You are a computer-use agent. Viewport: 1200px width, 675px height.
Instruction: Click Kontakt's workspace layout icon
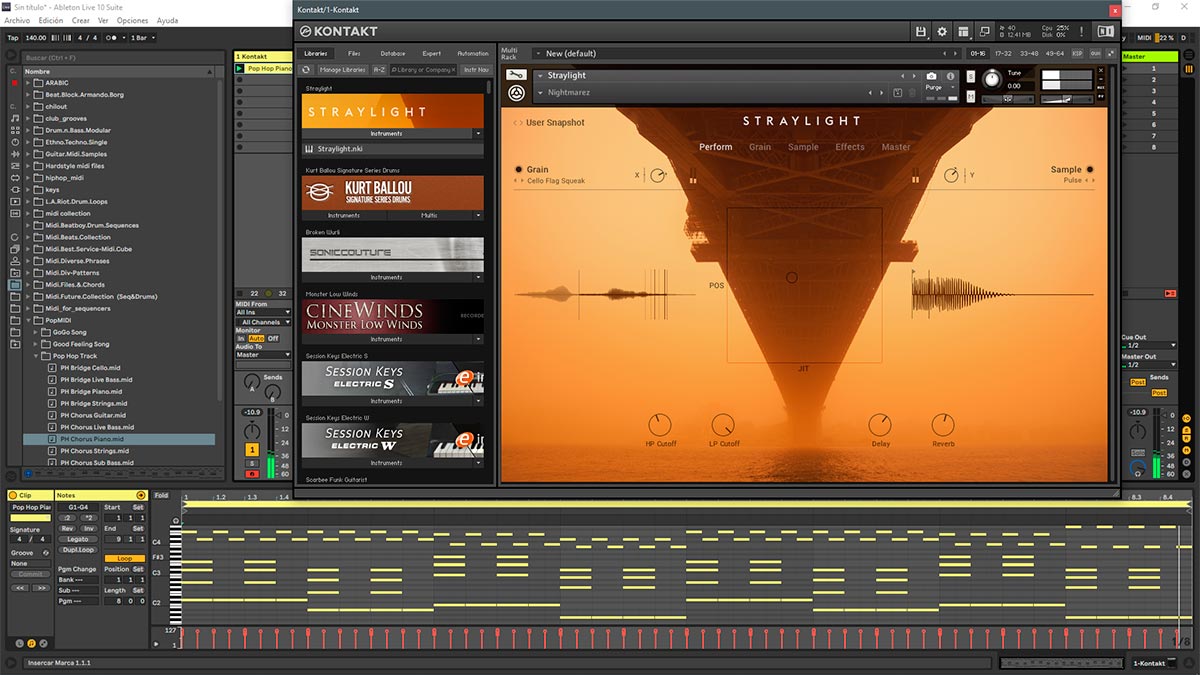pyautogui.click(x=963, y=32)
